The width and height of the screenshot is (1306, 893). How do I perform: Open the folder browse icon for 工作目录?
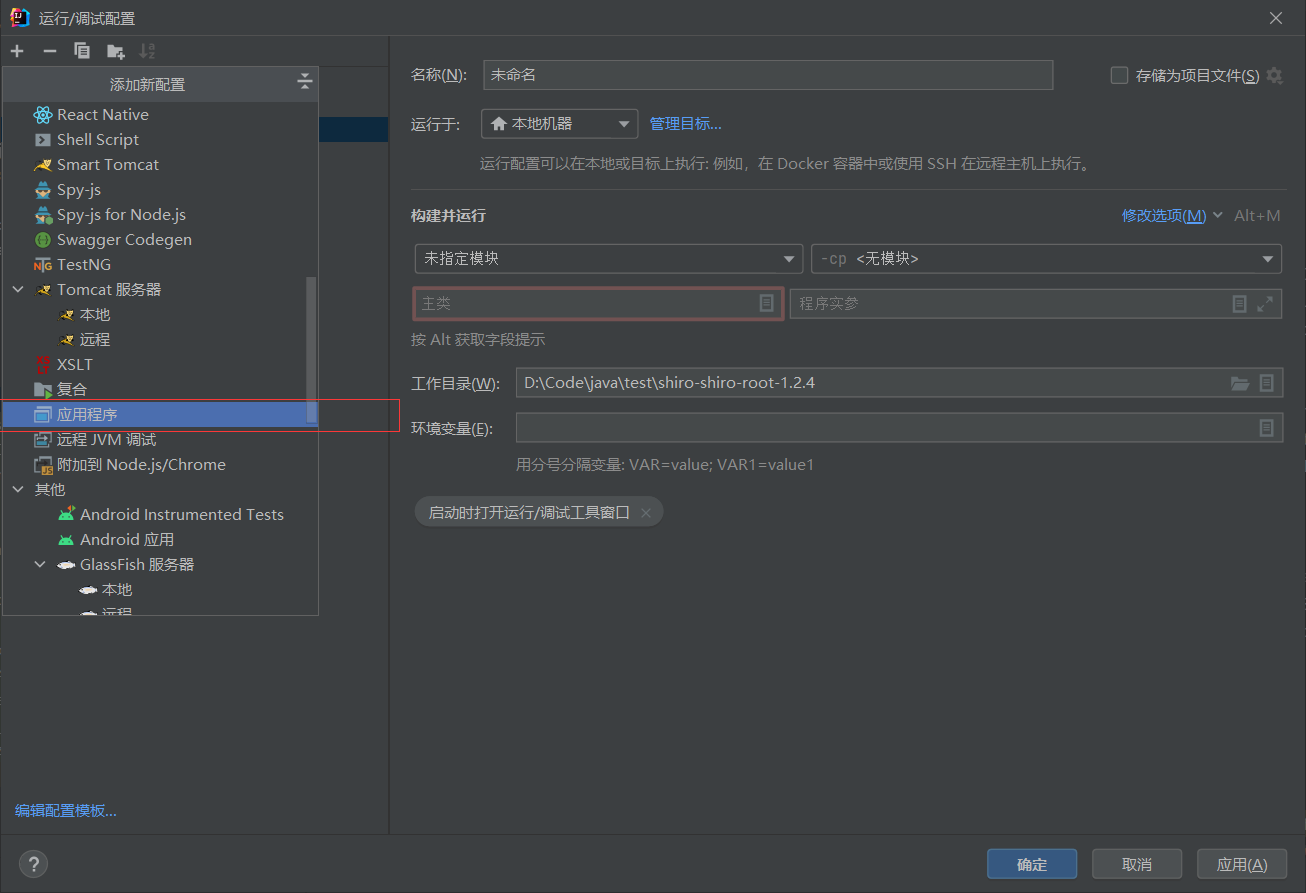click(x=1240, y=383)
